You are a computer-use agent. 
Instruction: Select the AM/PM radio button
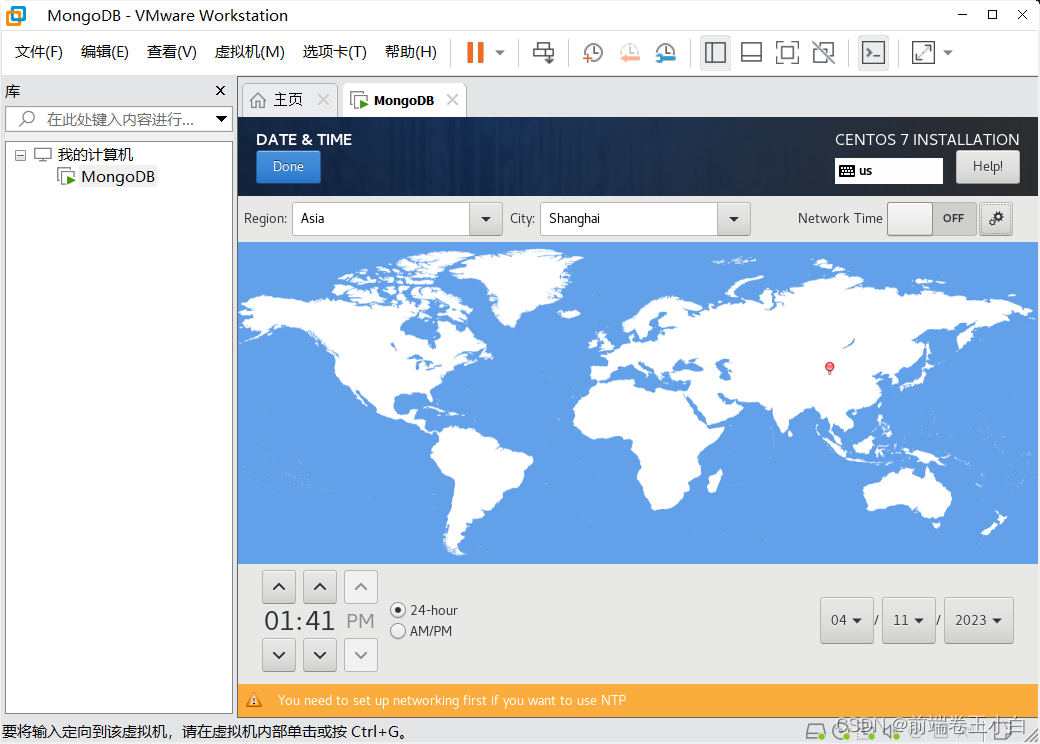tap(398, 631)
